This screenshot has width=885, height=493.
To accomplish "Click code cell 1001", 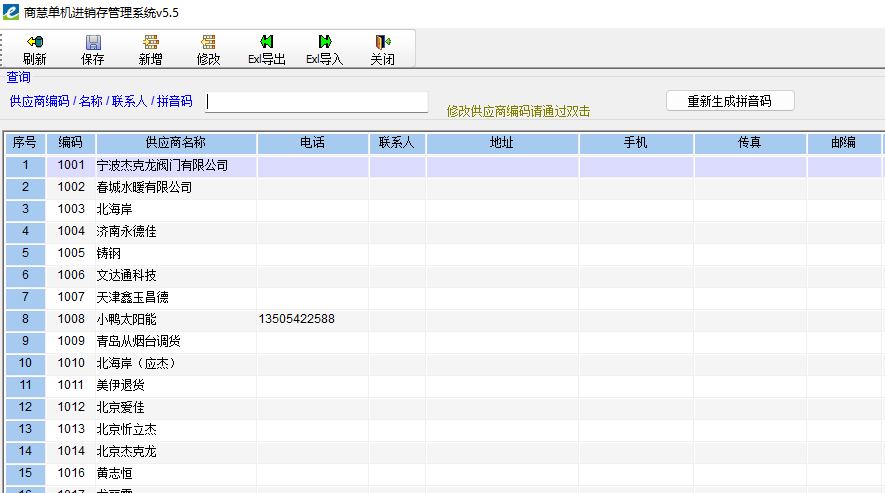I will pyautogui.click(x=71, y=165).
